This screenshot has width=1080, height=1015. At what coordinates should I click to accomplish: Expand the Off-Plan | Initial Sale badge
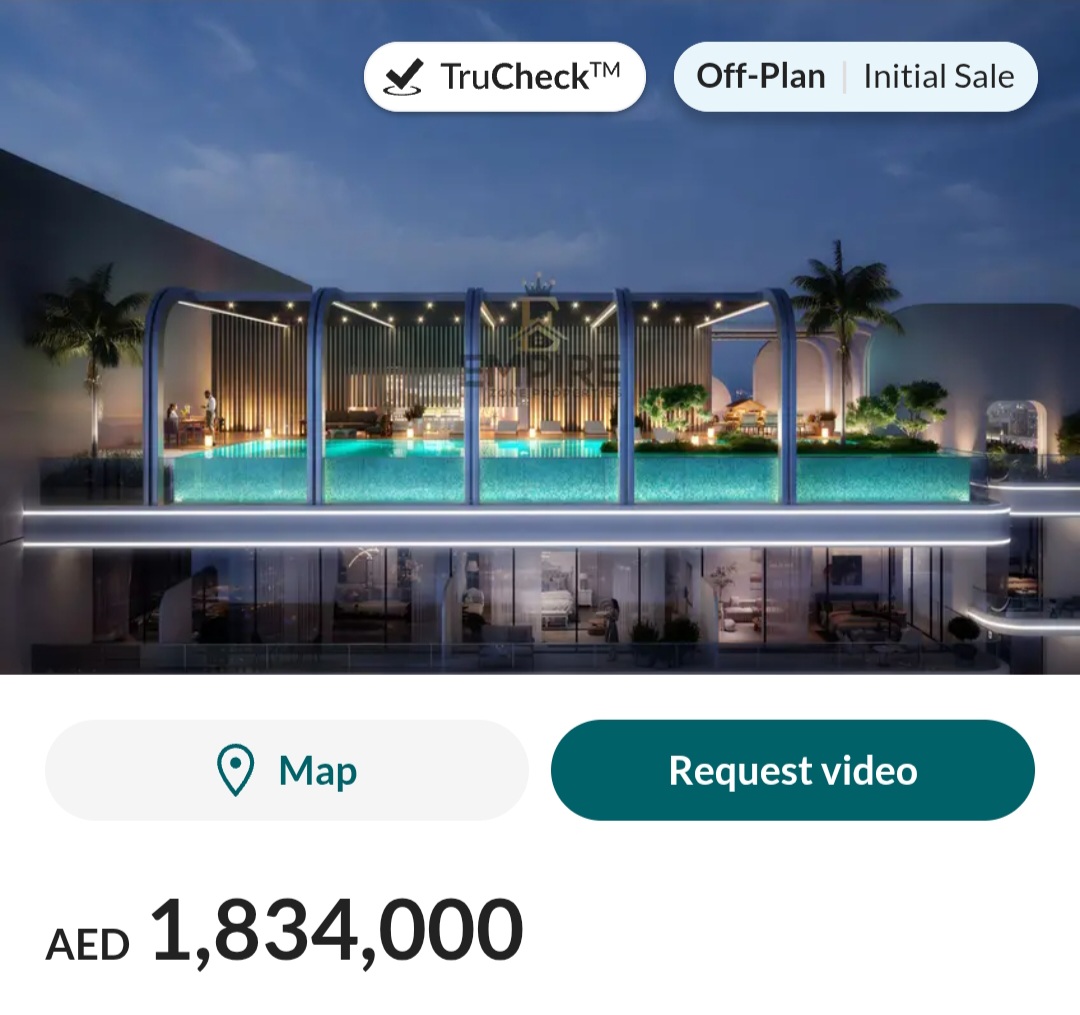(x=855, y=75)
